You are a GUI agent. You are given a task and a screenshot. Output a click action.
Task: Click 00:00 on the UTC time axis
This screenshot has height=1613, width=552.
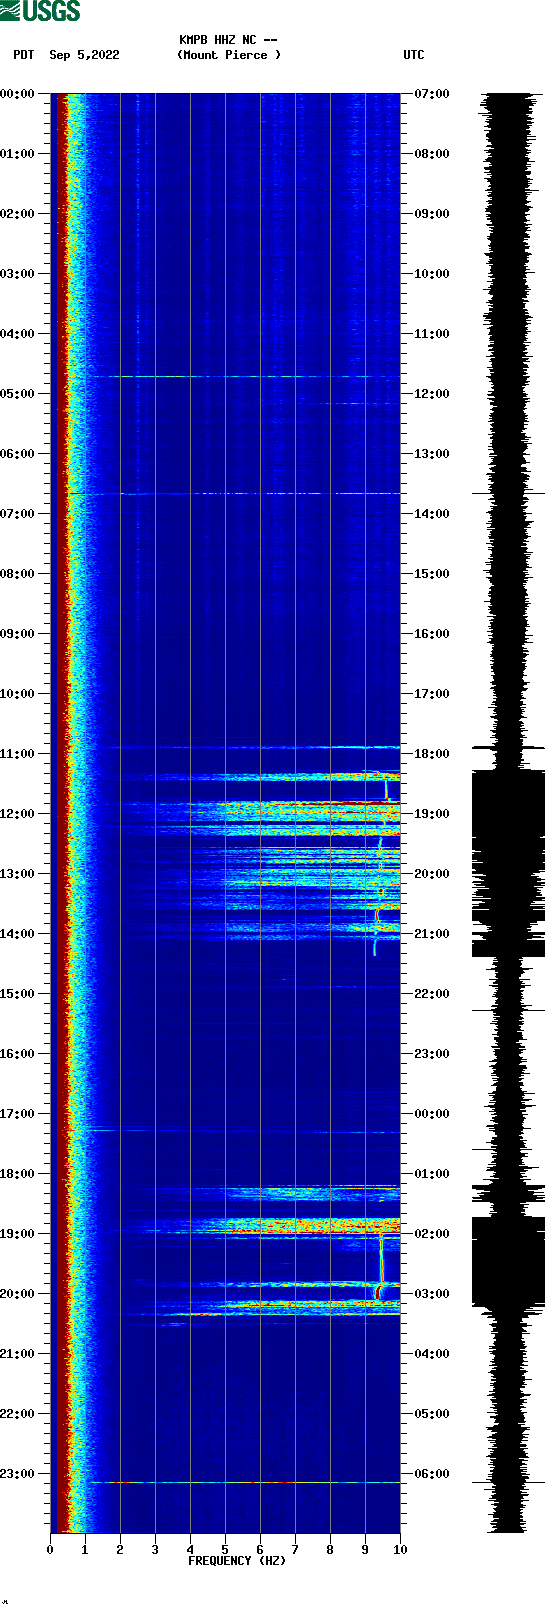[432, 1114]
